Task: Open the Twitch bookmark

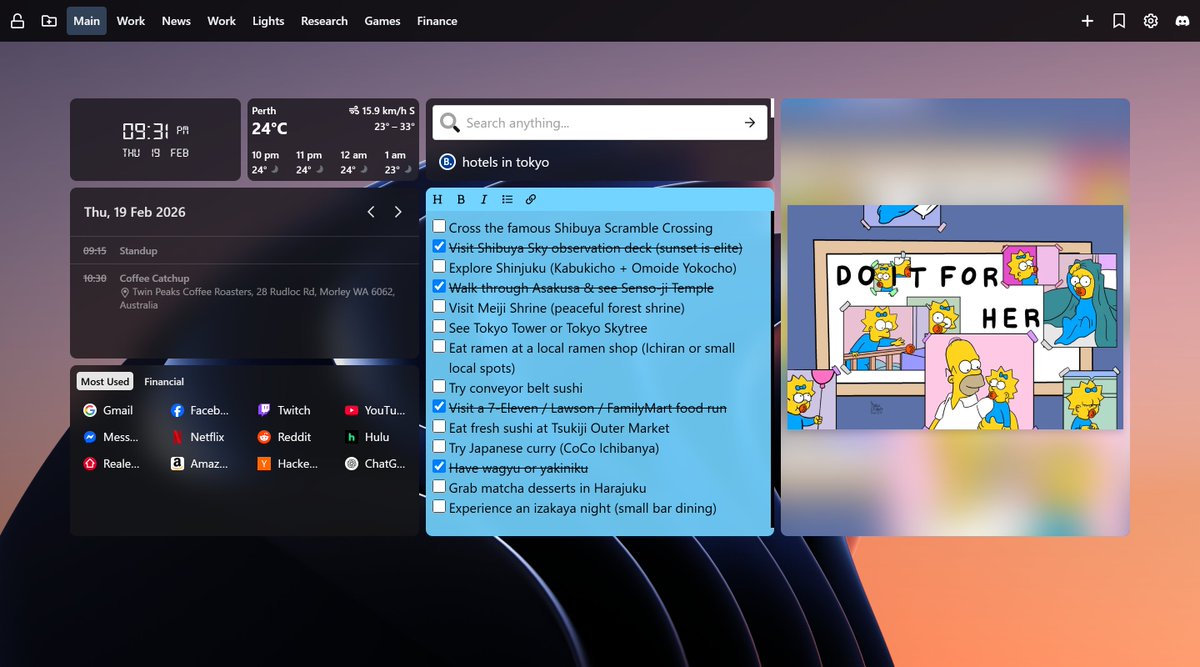Action: click(284, 410)
